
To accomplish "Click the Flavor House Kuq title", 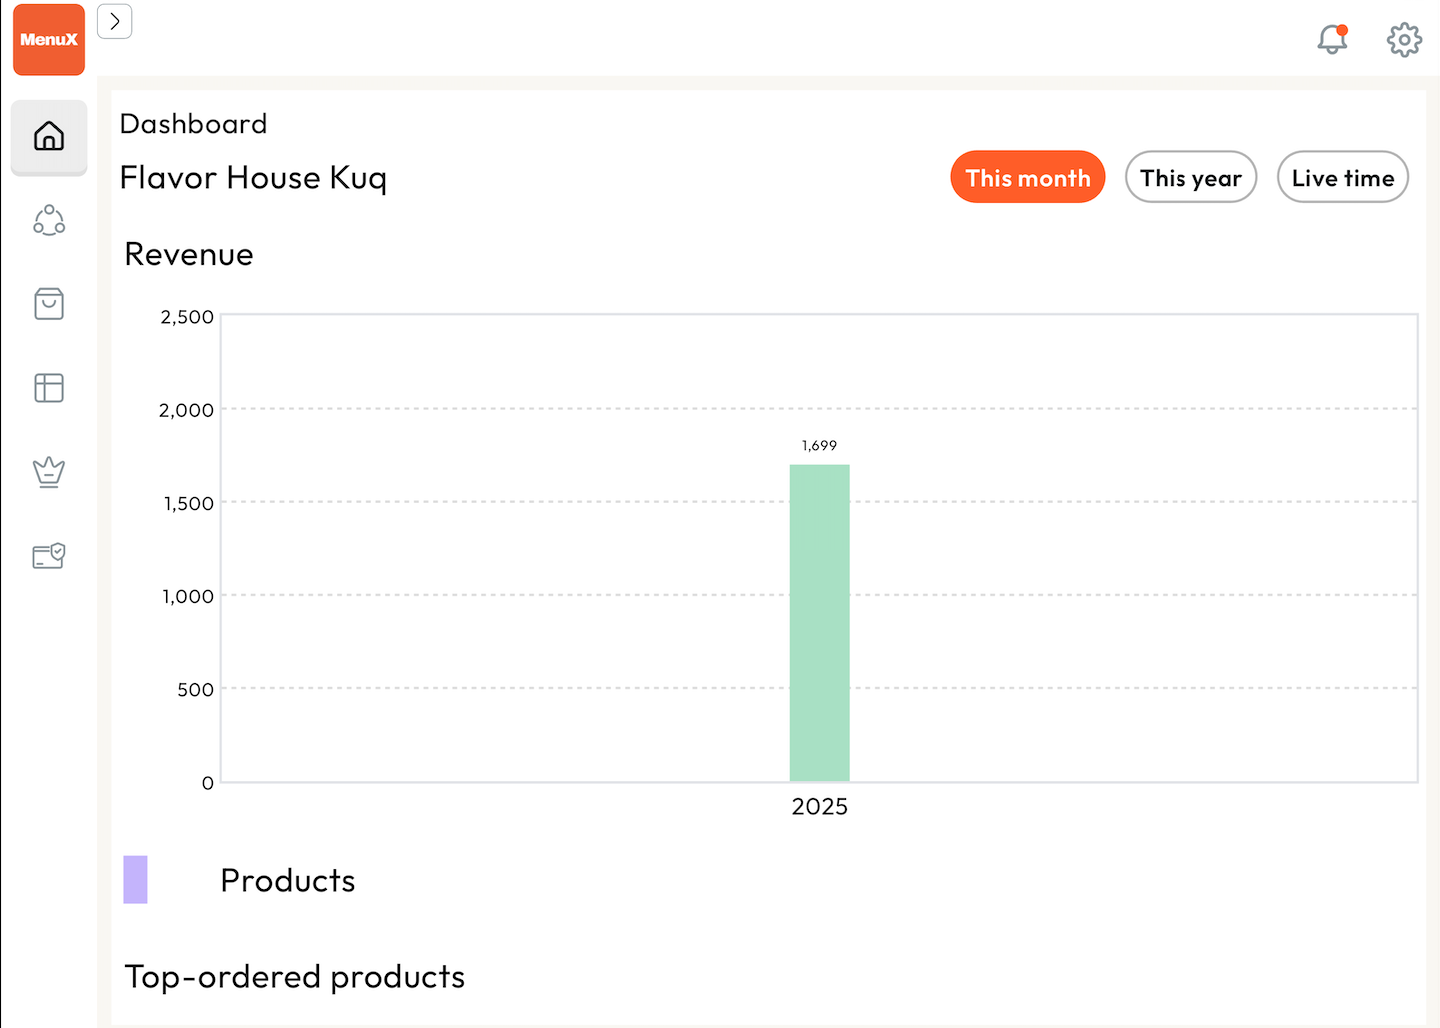I will point(253,178).
